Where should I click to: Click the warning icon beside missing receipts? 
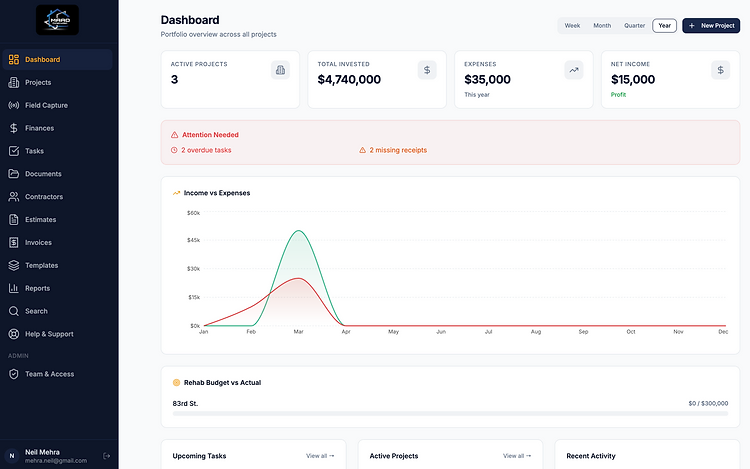[x=363, y=150]
